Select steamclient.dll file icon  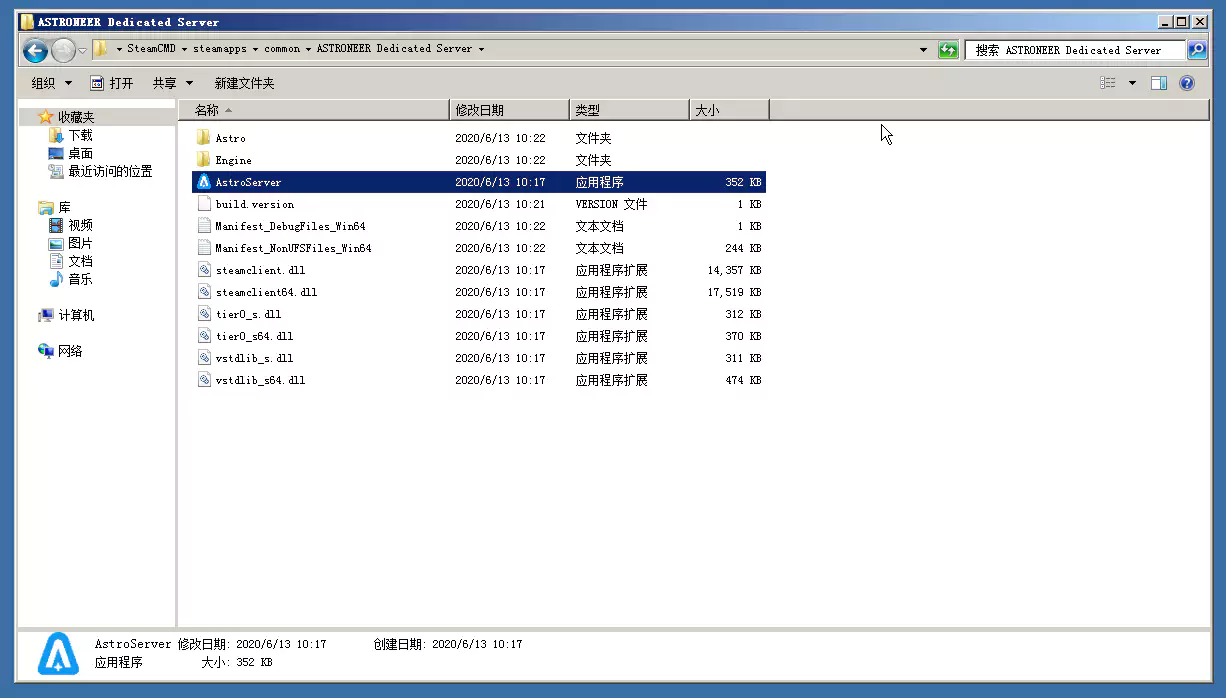pyautogui.click(x=204, y=270)
